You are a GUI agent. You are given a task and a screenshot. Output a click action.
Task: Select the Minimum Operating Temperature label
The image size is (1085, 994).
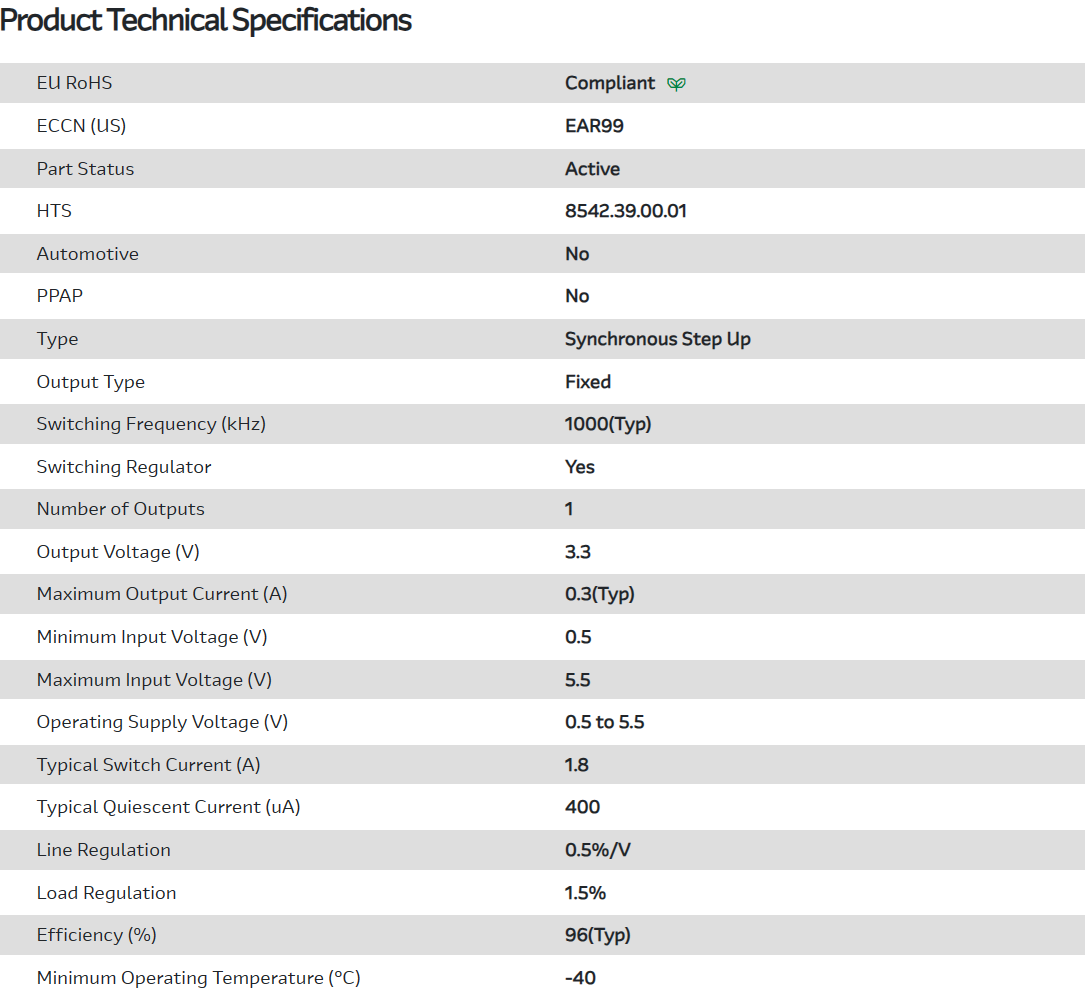(198, 978)
